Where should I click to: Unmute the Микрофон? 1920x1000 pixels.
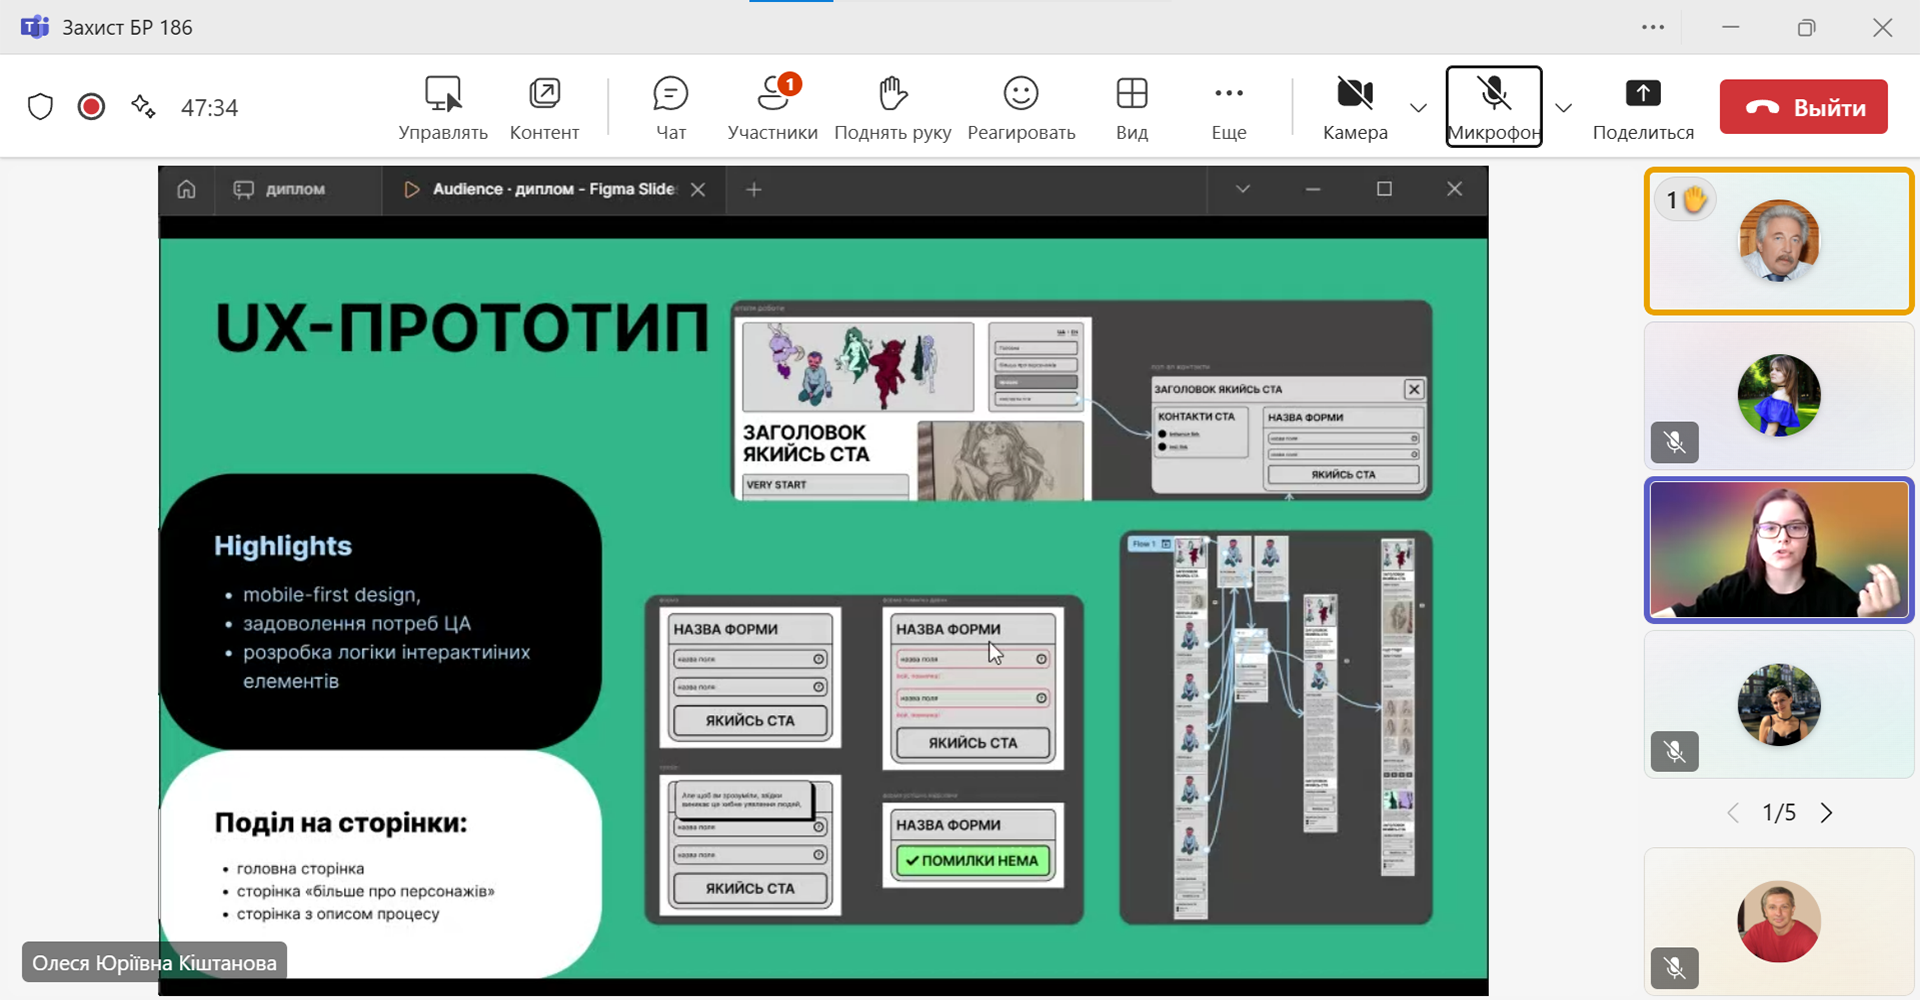click(1493, 107)
